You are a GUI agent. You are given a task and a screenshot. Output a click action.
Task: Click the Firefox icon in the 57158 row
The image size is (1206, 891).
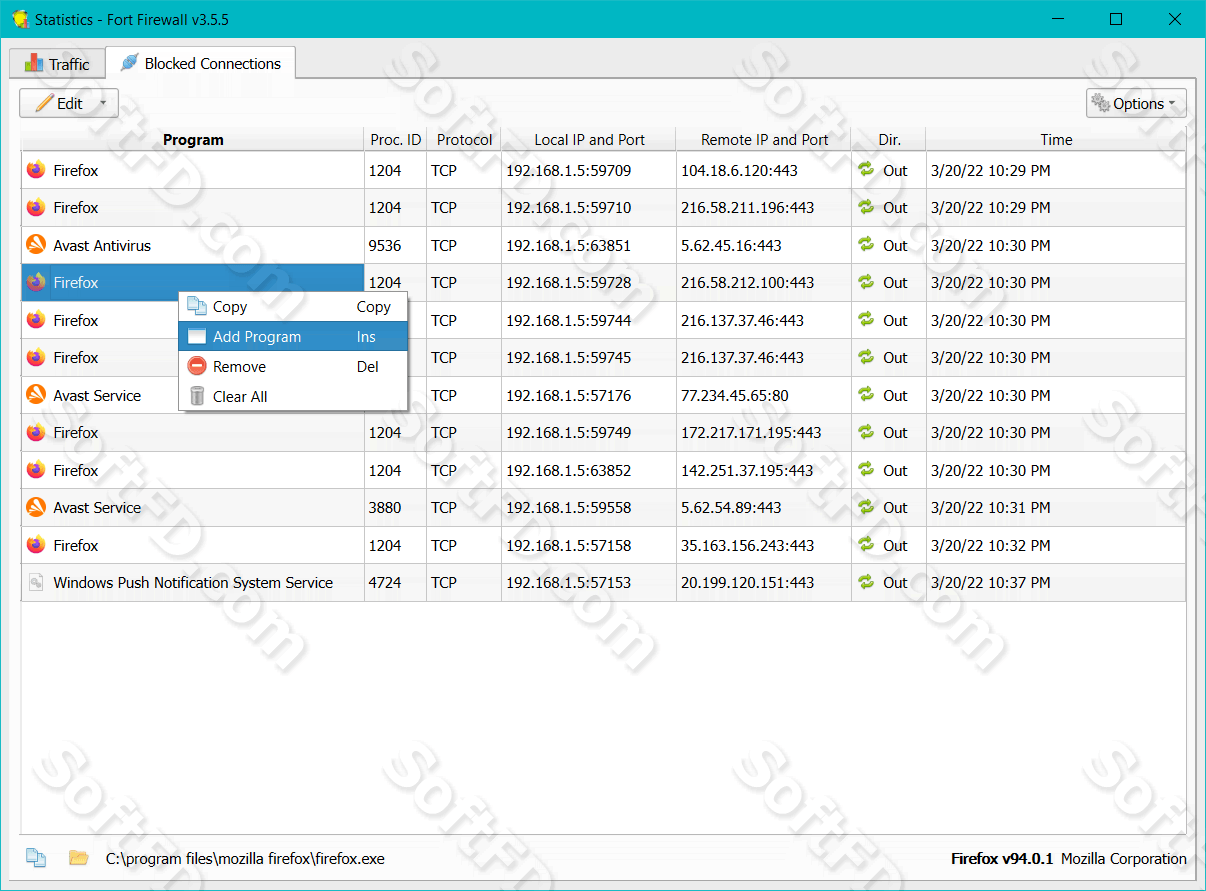(x=36, y=545)
